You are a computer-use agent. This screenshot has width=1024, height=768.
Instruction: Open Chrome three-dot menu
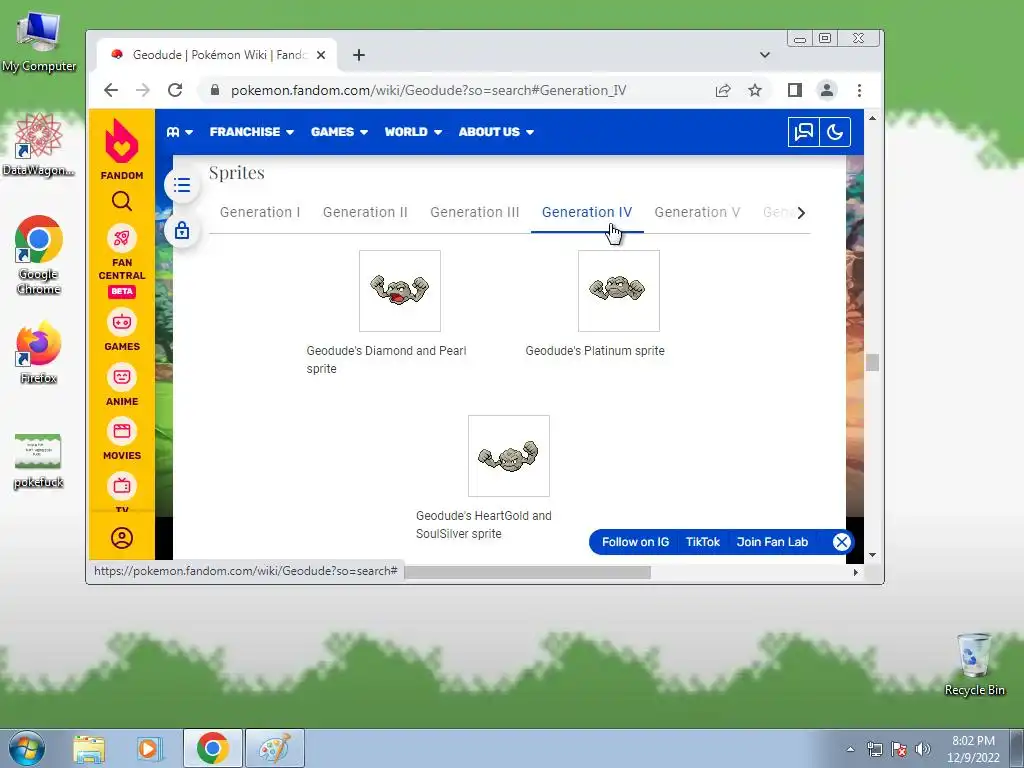pos(859,90)
